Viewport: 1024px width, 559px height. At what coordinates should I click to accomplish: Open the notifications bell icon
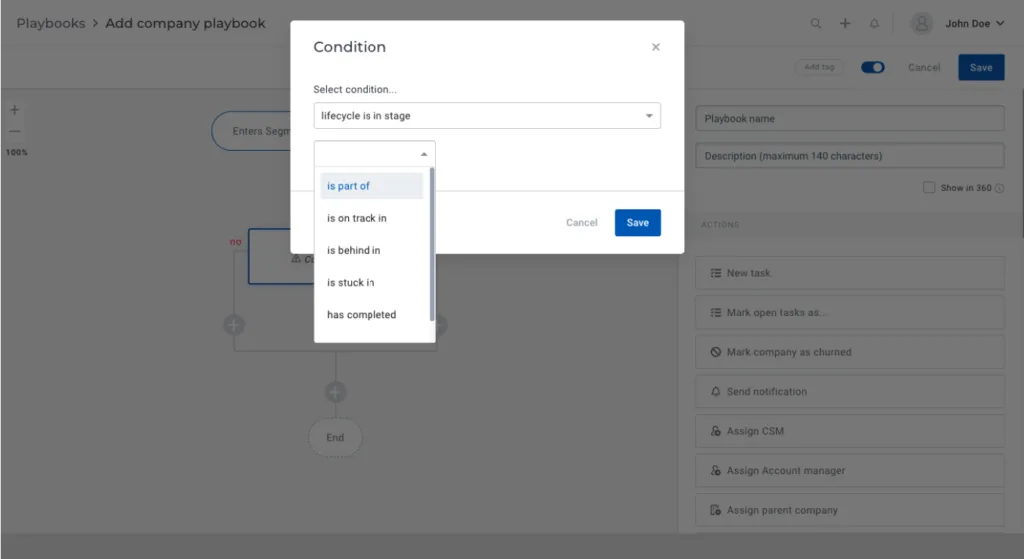click(x=874, y=24)
